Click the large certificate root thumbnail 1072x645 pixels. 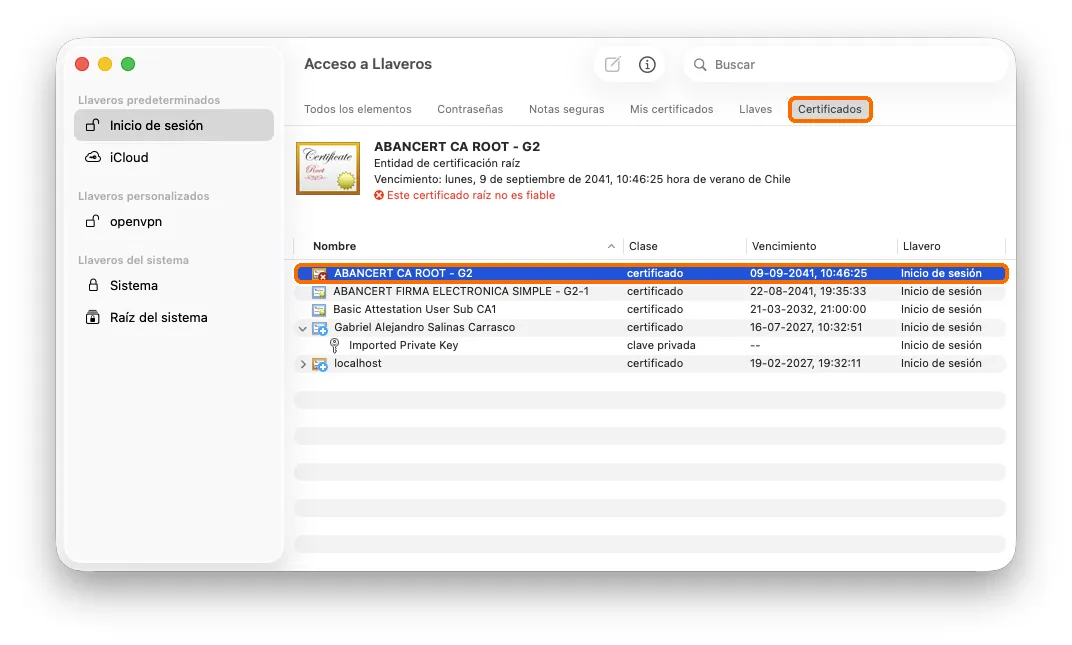tap(328, 168)
